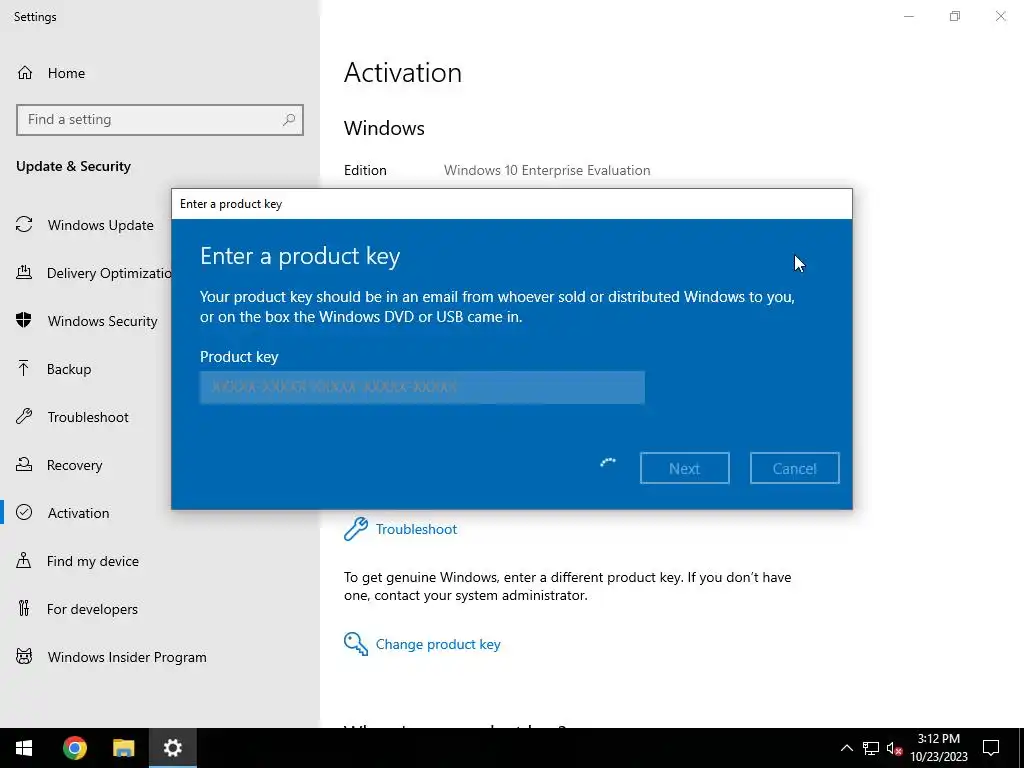This screenshot has width=1024, height=768.
Task: Click the wrench icon beside Troubleshoot link
Action: pyautogui.click(x=356, y=529)
